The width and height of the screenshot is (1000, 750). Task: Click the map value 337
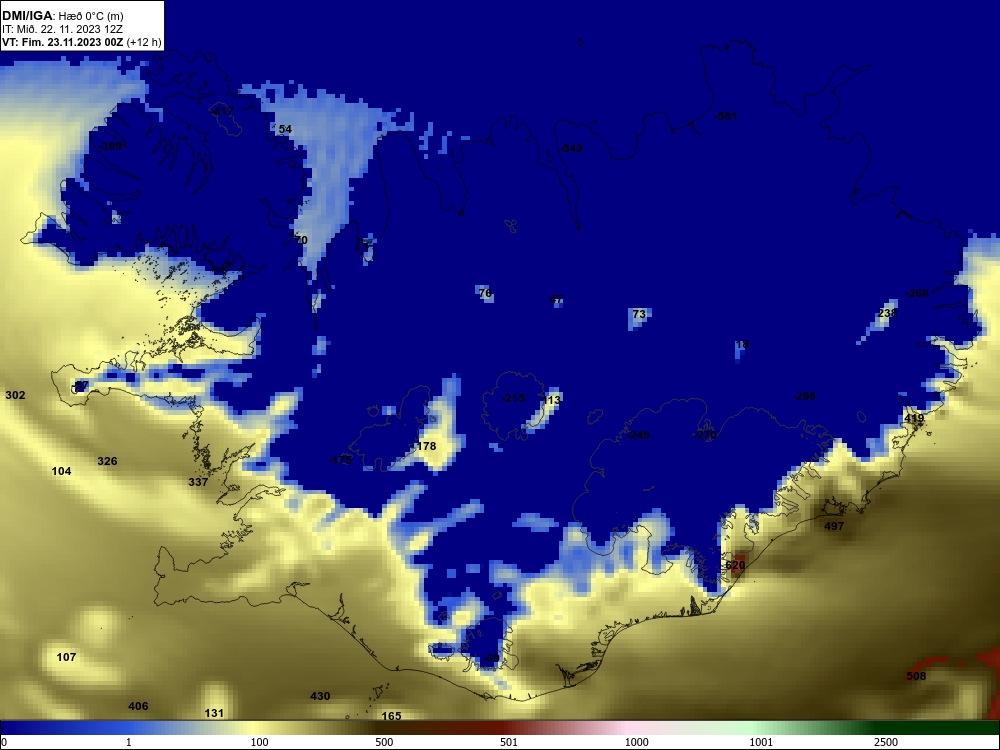point(198,482)
